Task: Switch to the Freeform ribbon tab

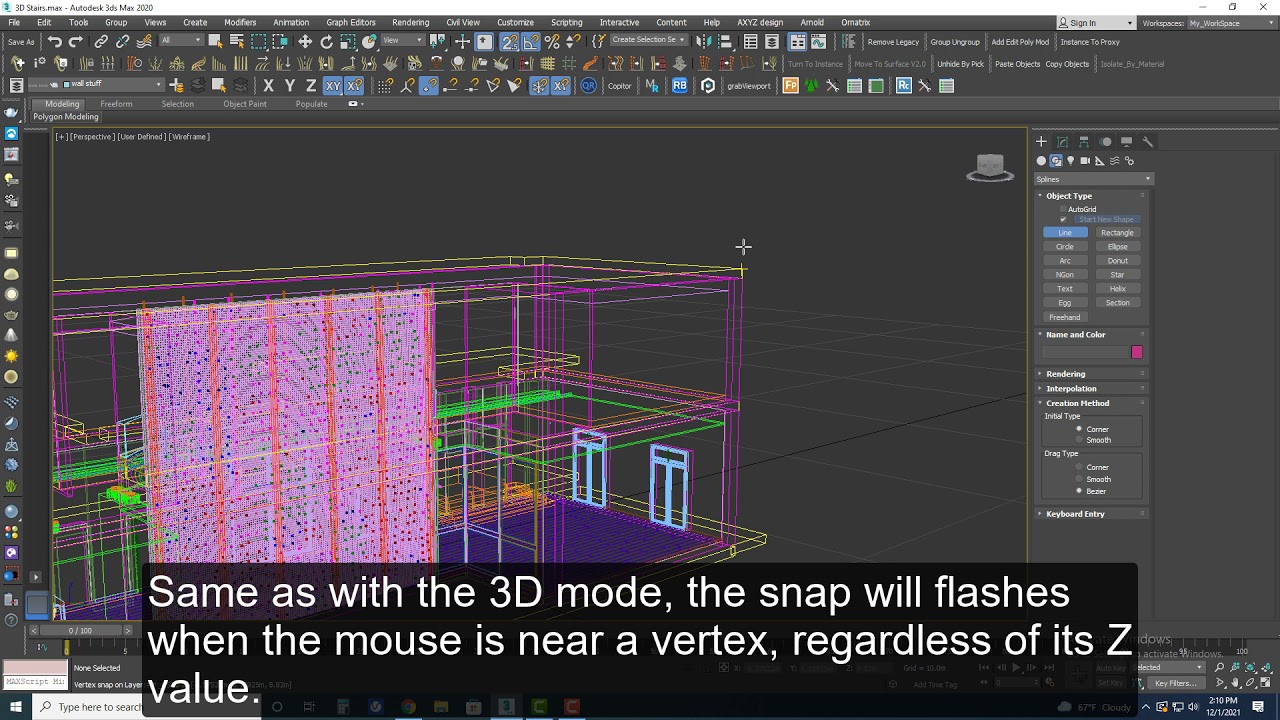Action: click(x=116, y=104)
